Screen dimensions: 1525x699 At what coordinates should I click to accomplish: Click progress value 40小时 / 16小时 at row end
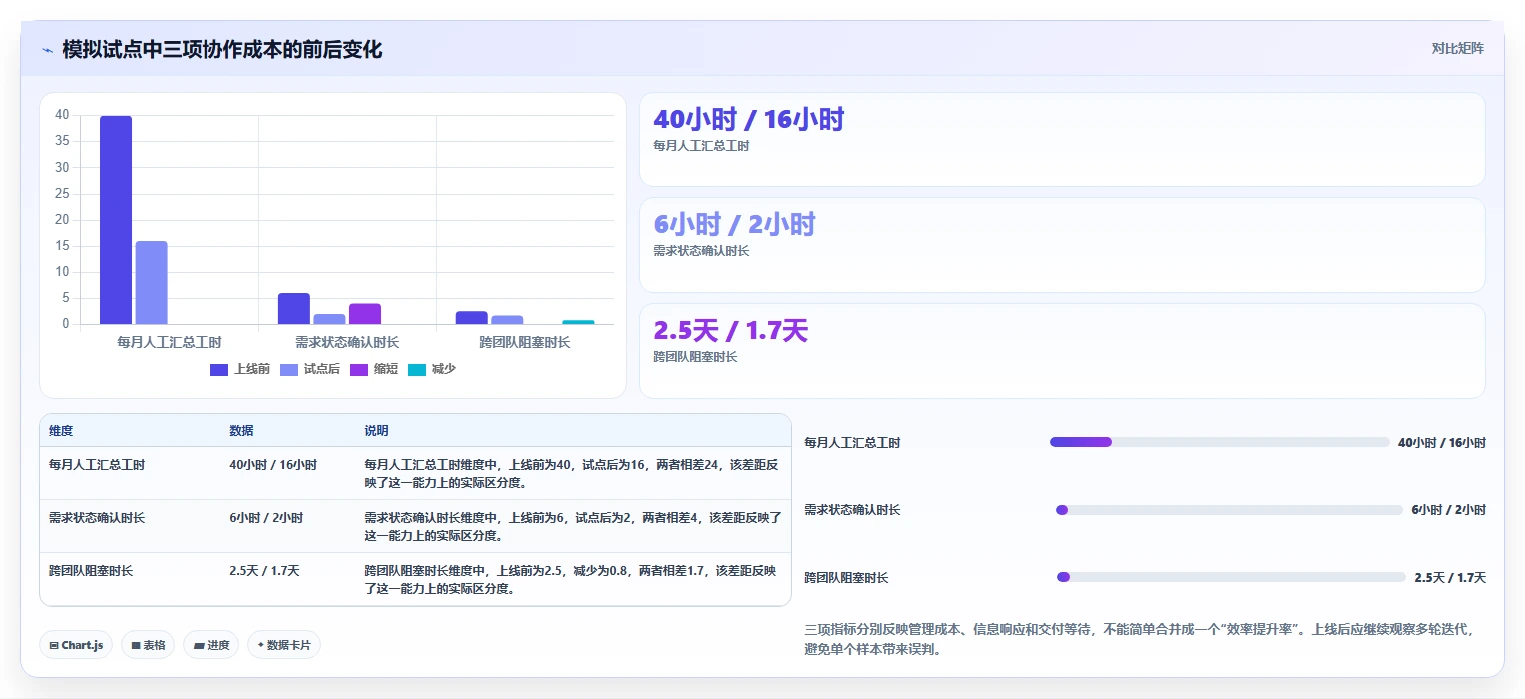1442,442
